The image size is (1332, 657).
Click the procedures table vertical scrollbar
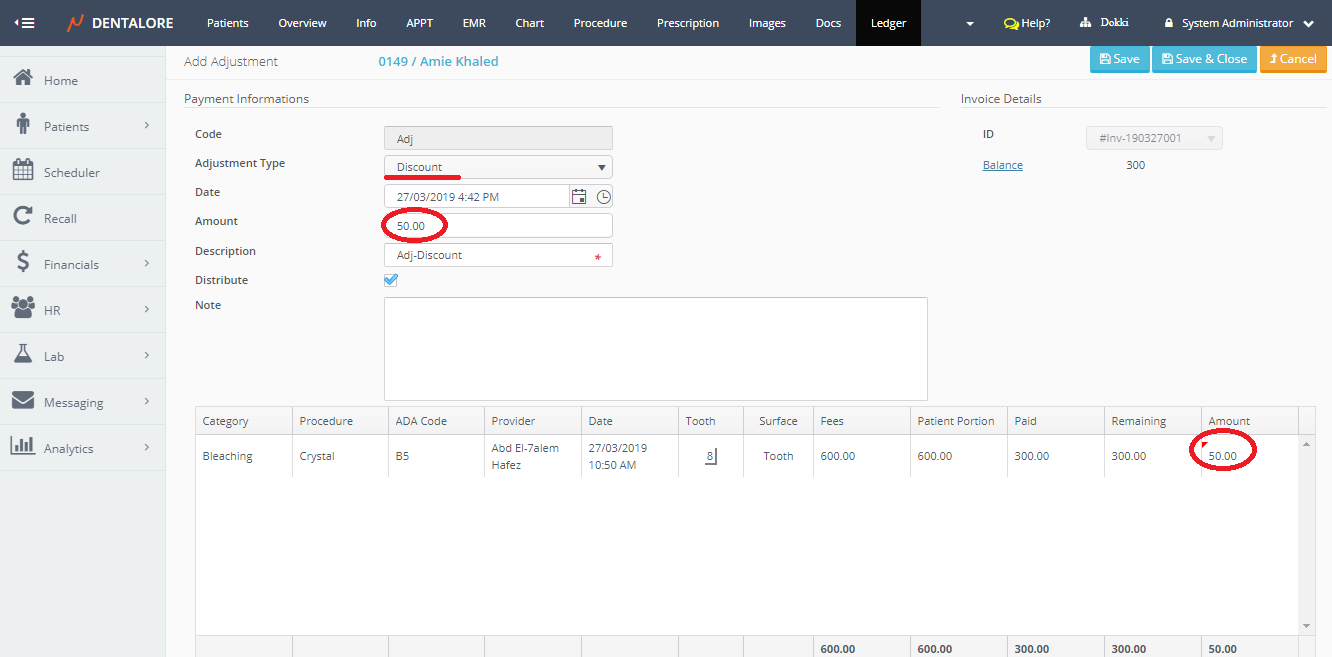[x=1306, y=534]
